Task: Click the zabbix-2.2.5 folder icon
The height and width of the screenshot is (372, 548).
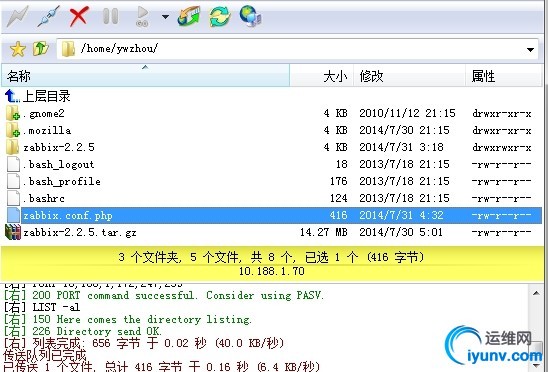Action: [12, 147]
